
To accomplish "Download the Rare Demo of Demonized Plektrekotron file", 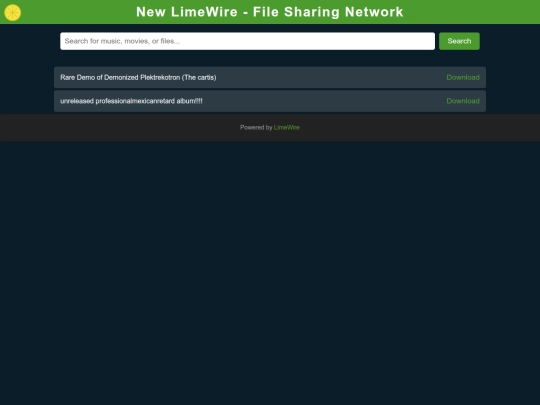I will [463, 77].
